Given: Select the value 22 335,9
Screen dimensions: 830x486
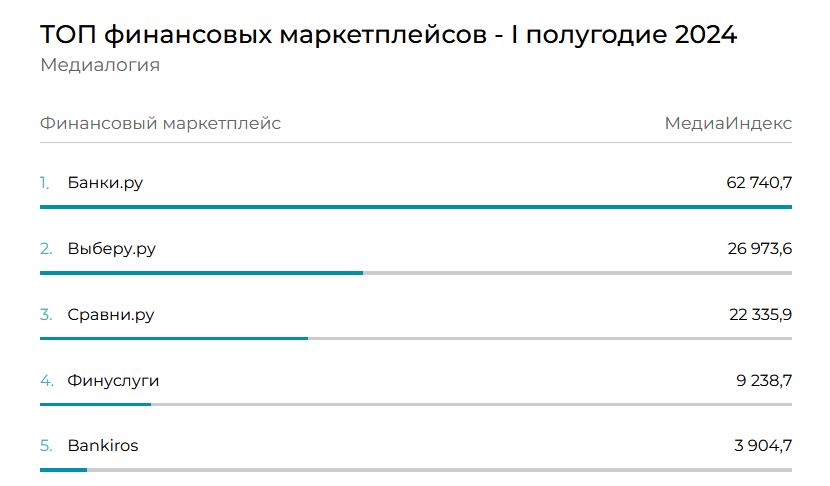Looking at the screenshot, I should pos(760,315).
